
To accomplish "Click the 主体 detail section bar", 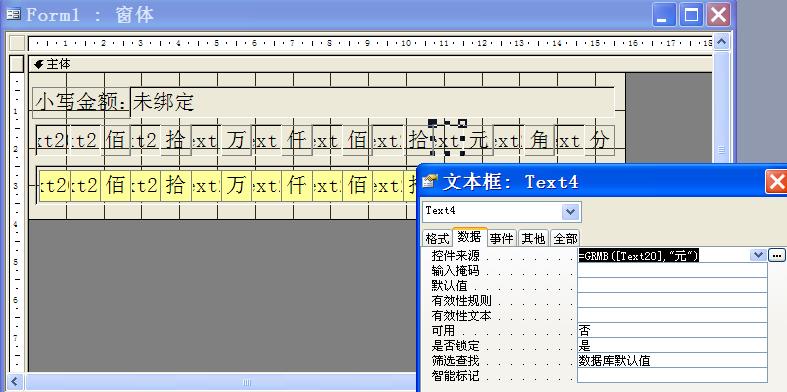I will click(370, 64).
